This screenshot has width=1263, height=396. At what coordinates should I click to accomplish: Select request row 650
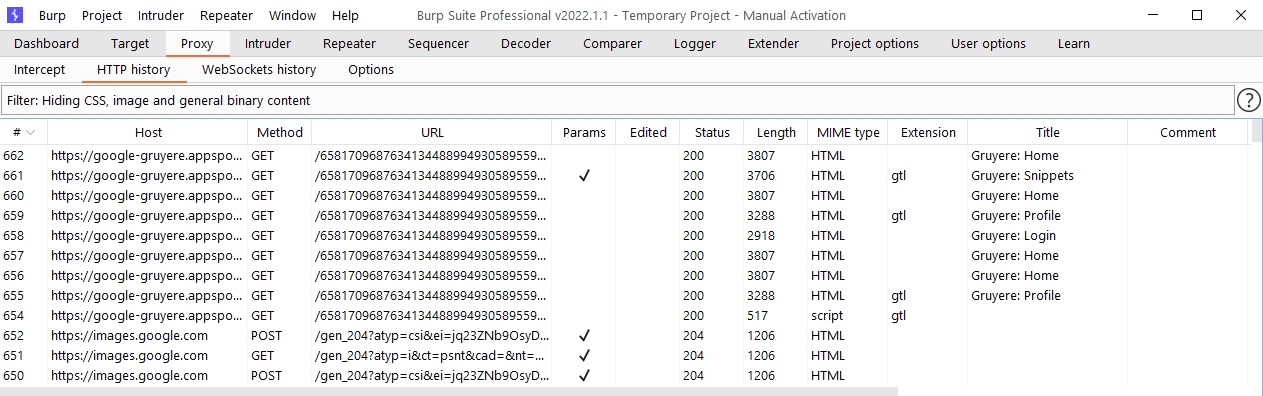[x=624, y=375]
